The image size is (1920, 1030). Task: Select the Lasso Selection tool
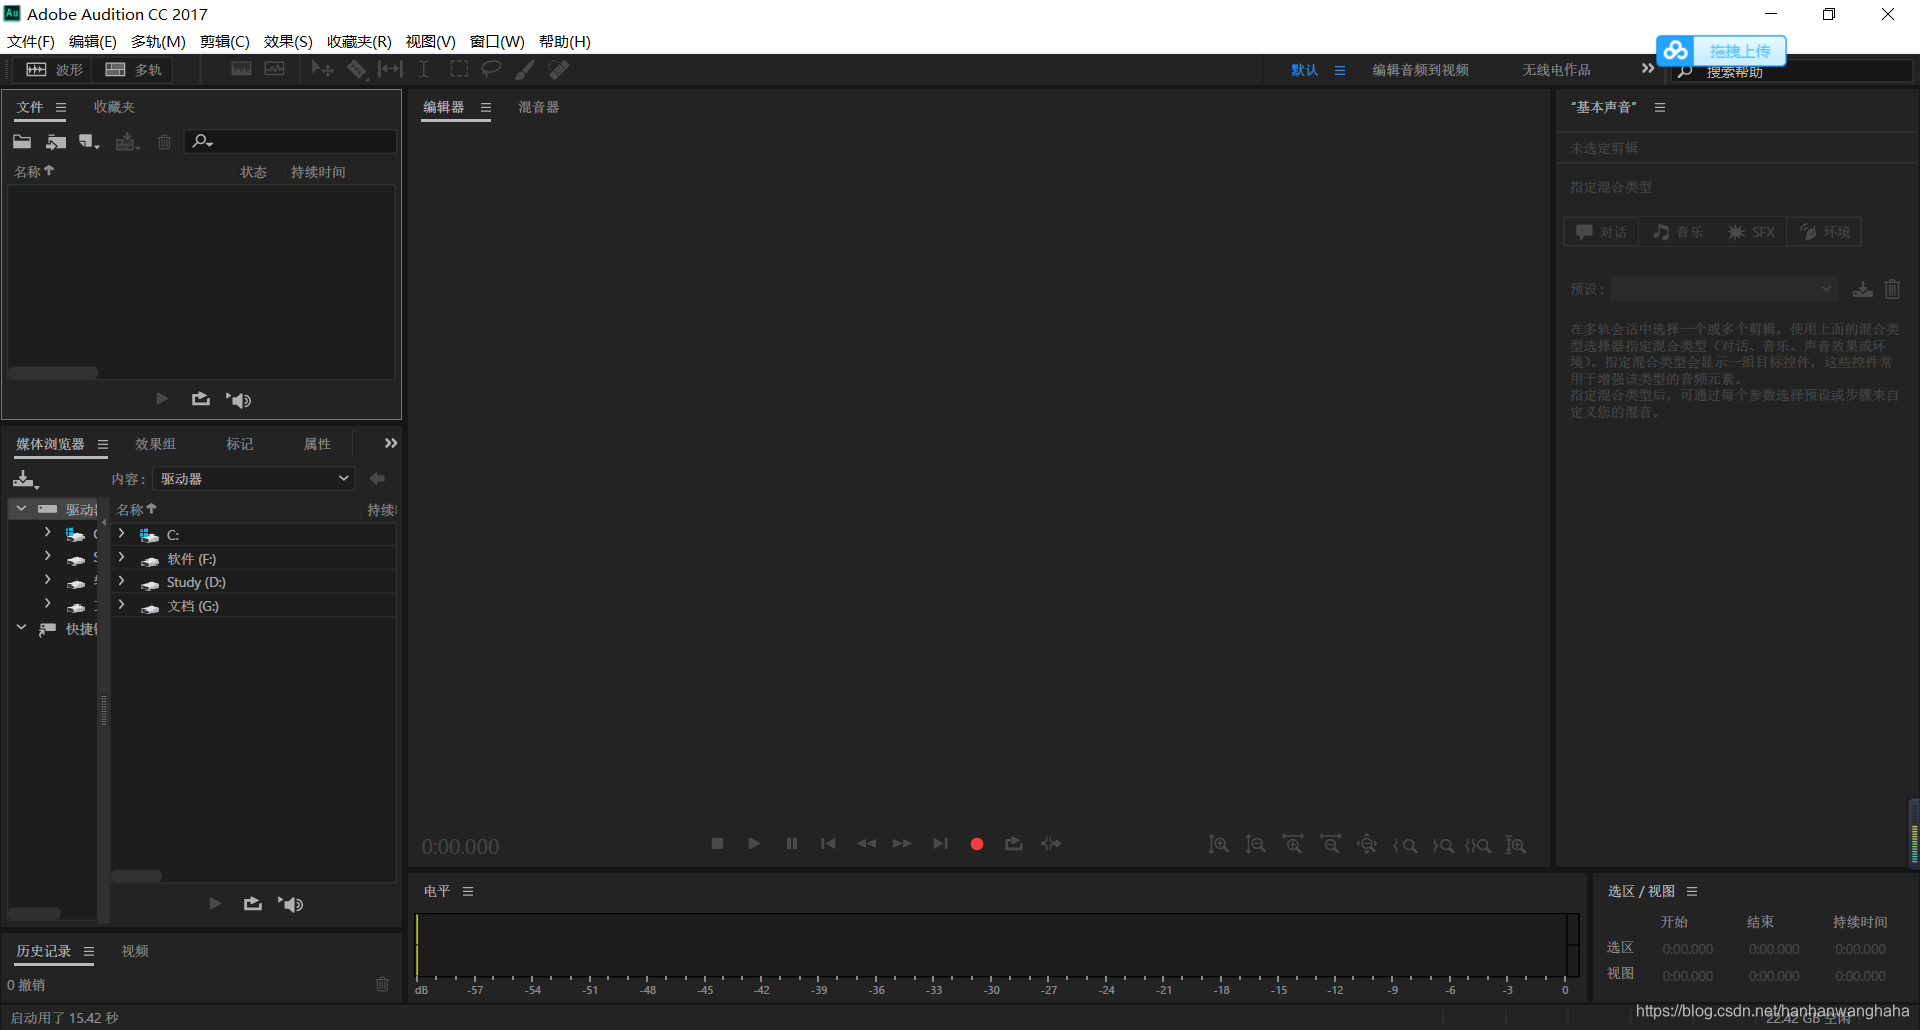(491, 69)
